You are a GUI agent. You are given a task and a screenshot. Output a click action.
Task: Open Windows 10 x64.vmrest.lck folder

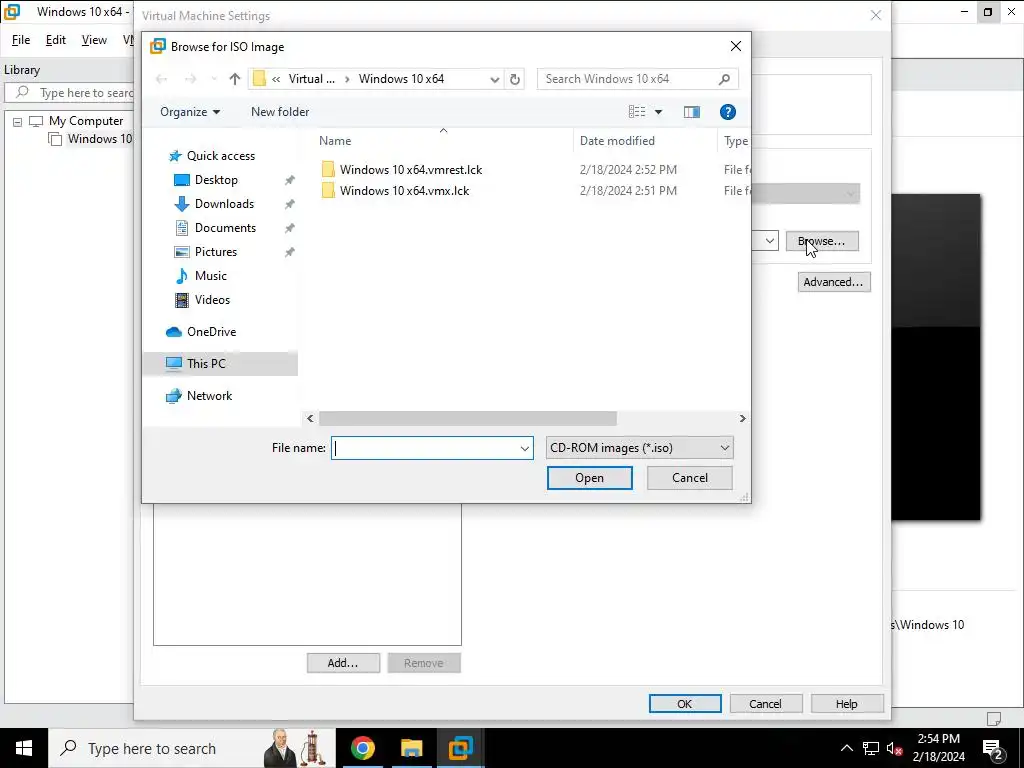click(x=411, y=170)
